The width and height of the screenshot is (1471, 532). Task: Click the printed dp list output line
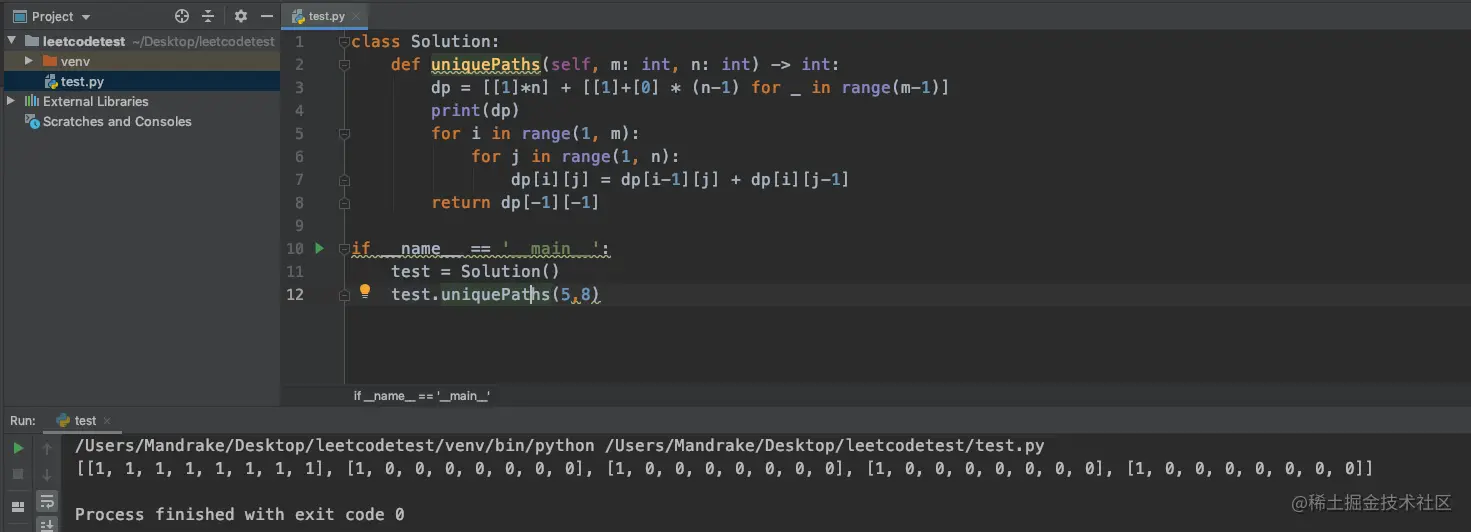(724, 468)
